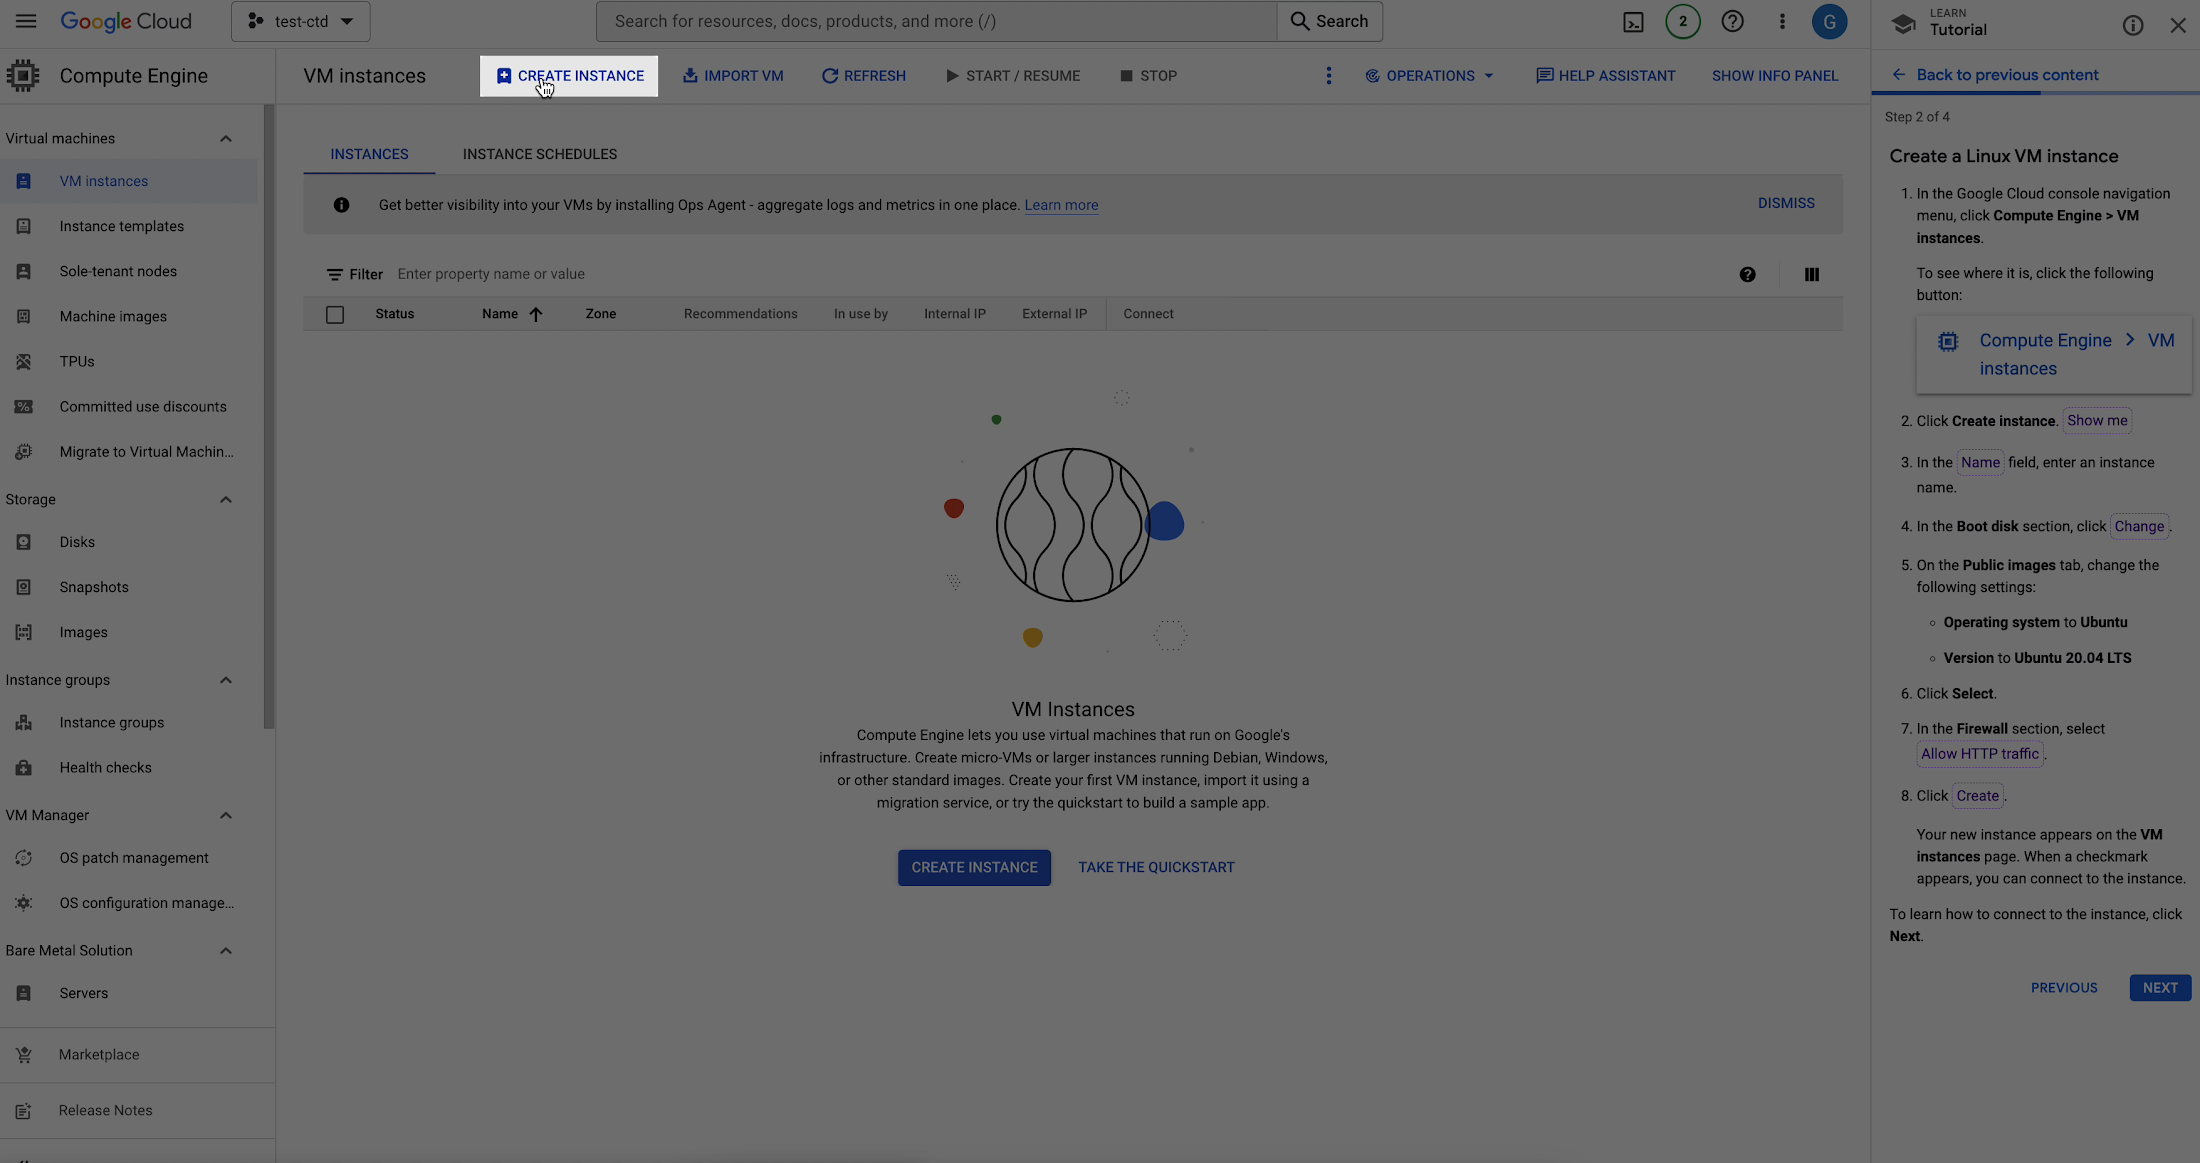Select the Health checks sidebar icon

click(x=24, y=767)
